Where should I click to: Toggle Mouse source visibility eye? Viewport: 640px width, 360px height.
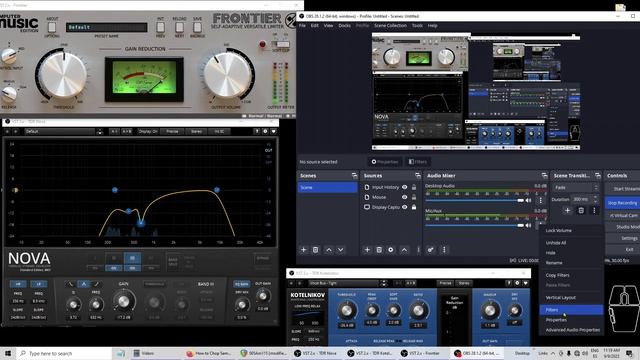[404, 197]
